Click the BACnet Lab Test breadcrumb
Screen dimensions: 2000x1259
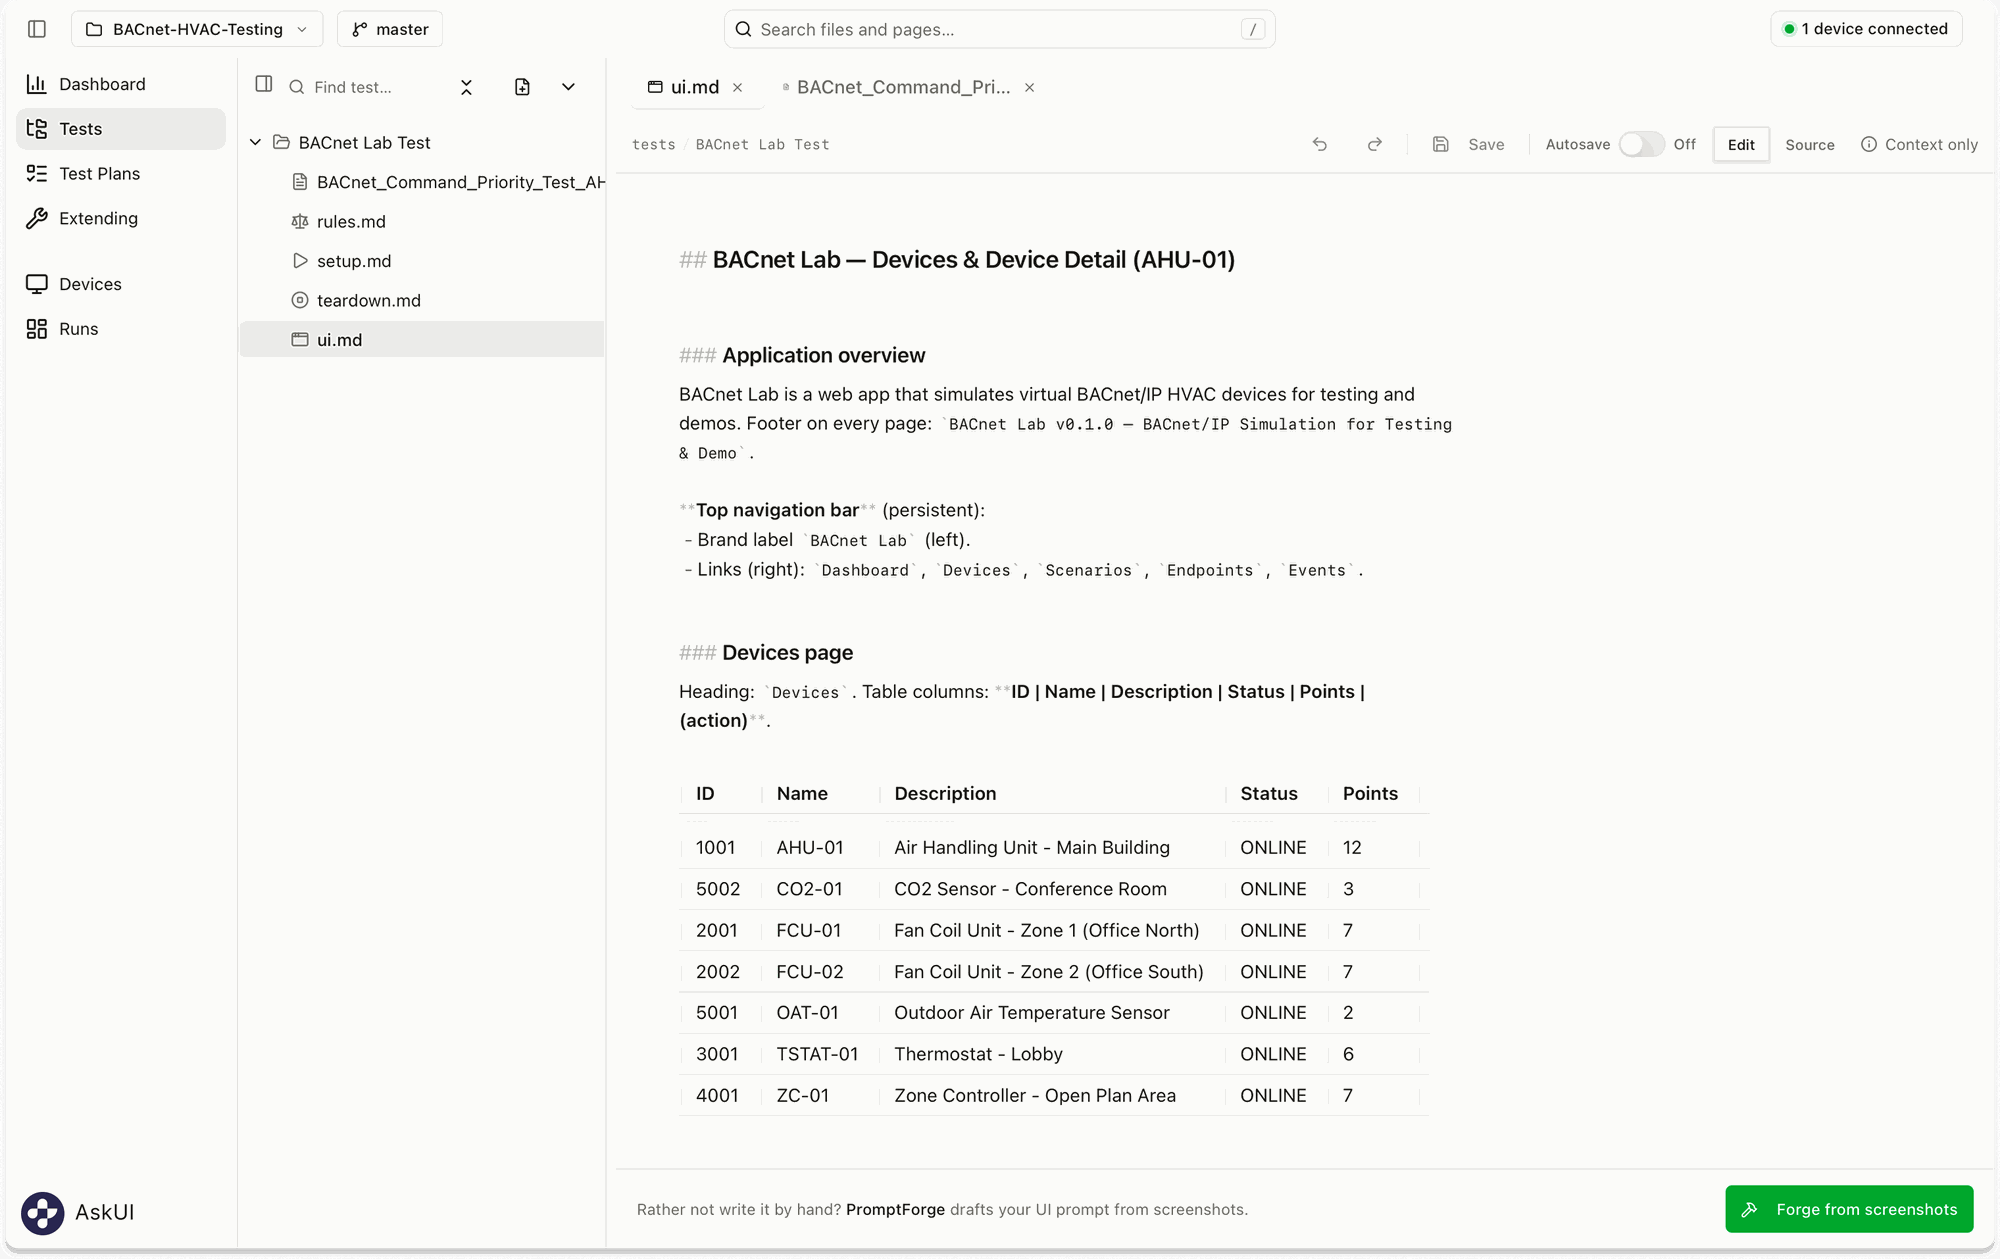(762, 144)
